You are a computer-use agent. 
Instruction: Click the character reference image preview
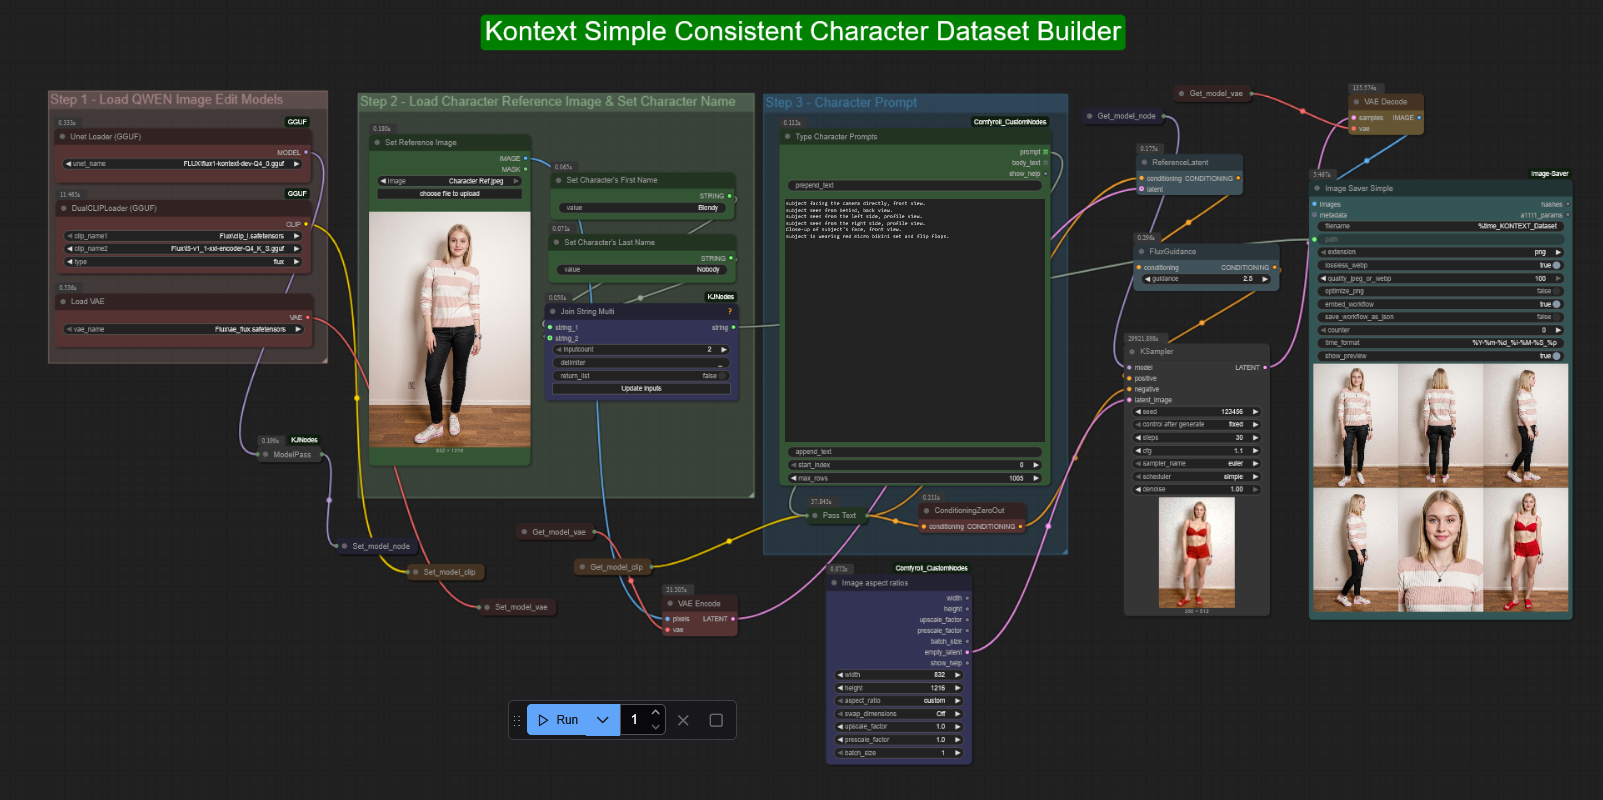[x=449, y=328]
